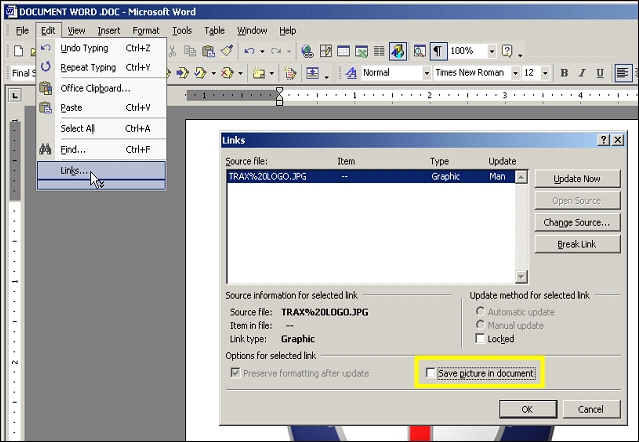Screen dimensions: 639x442
Task: Toggle the Locked checkbox
Action: pos(480,339)
